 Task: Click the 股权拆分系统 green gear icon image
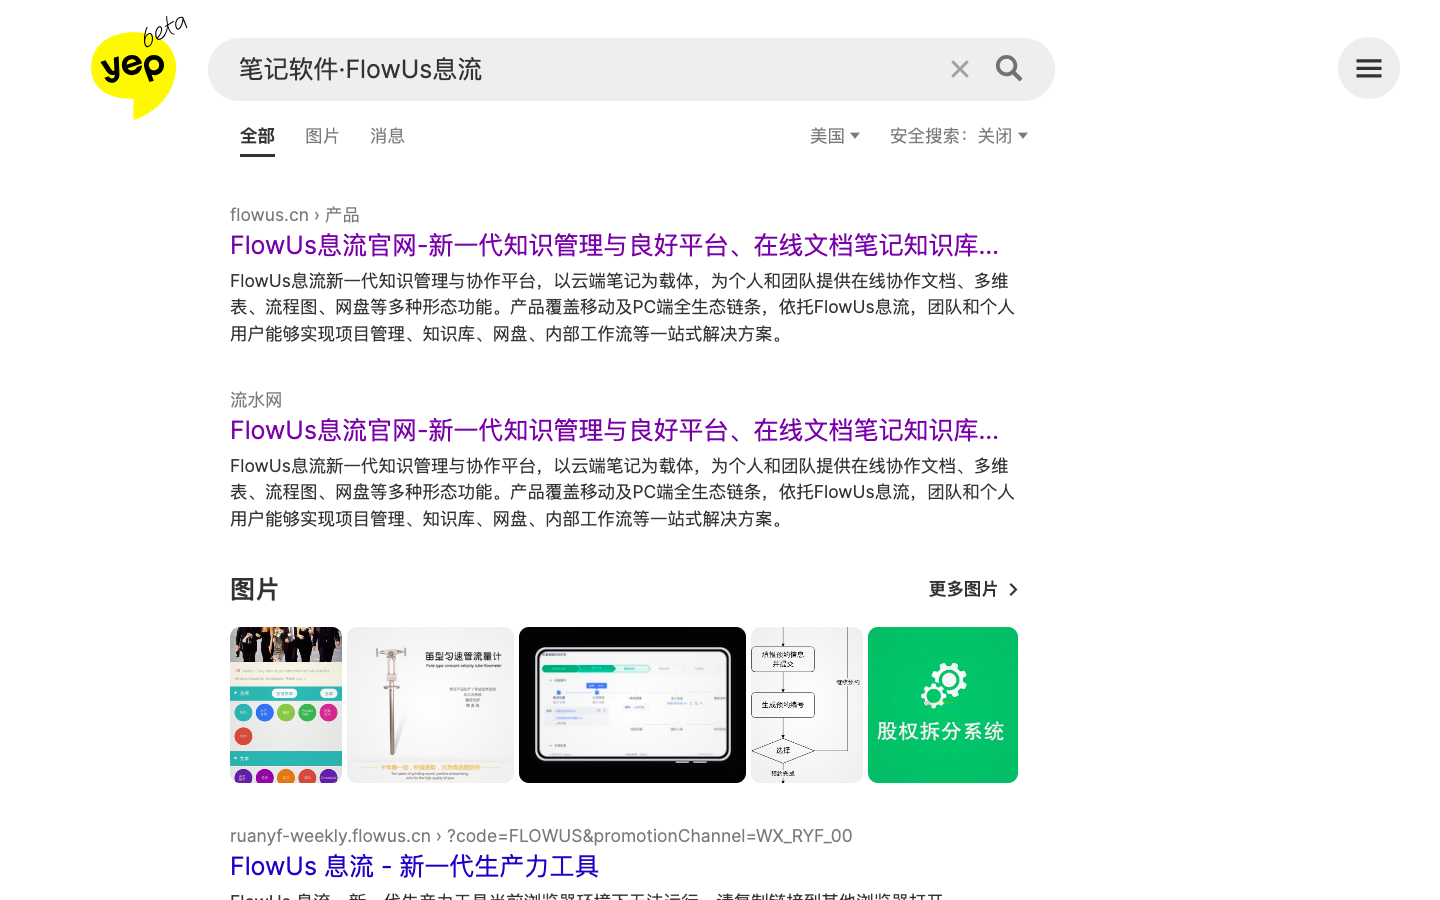click(x=942, y=704)
